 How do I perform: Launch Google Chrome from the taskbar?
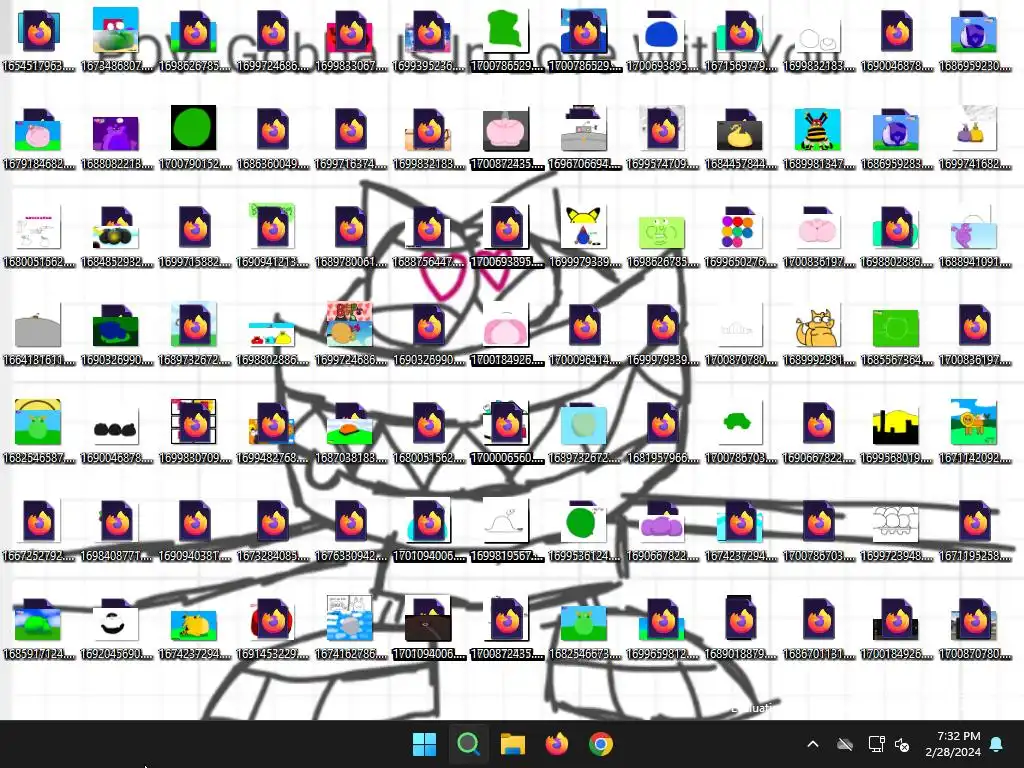pyautogui.click(x=601, y=744)
